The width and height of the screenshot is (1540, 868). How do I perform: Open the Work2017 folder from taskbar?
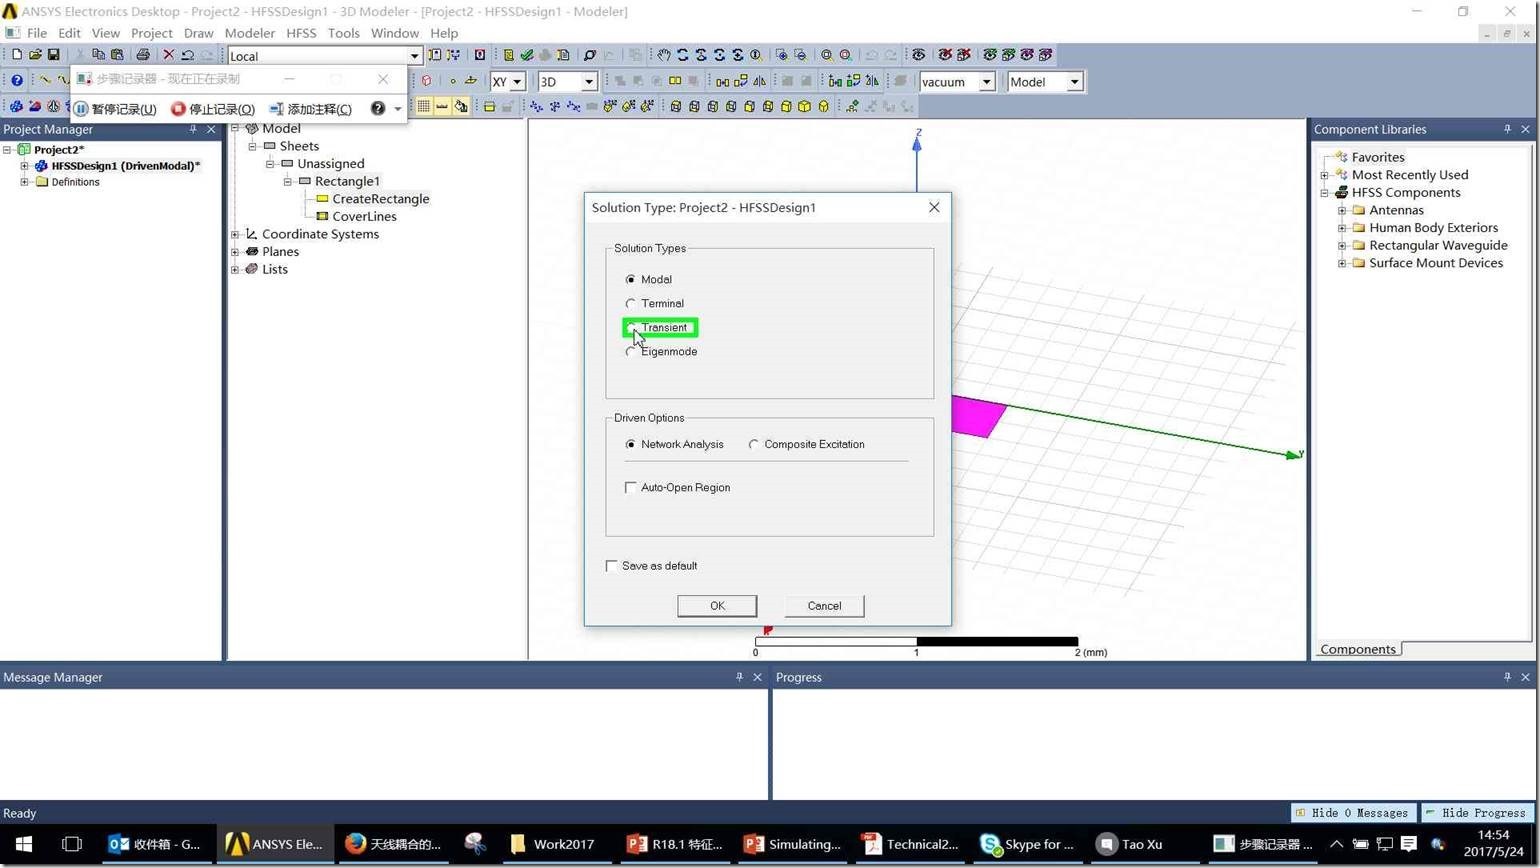tap(552, 844)
